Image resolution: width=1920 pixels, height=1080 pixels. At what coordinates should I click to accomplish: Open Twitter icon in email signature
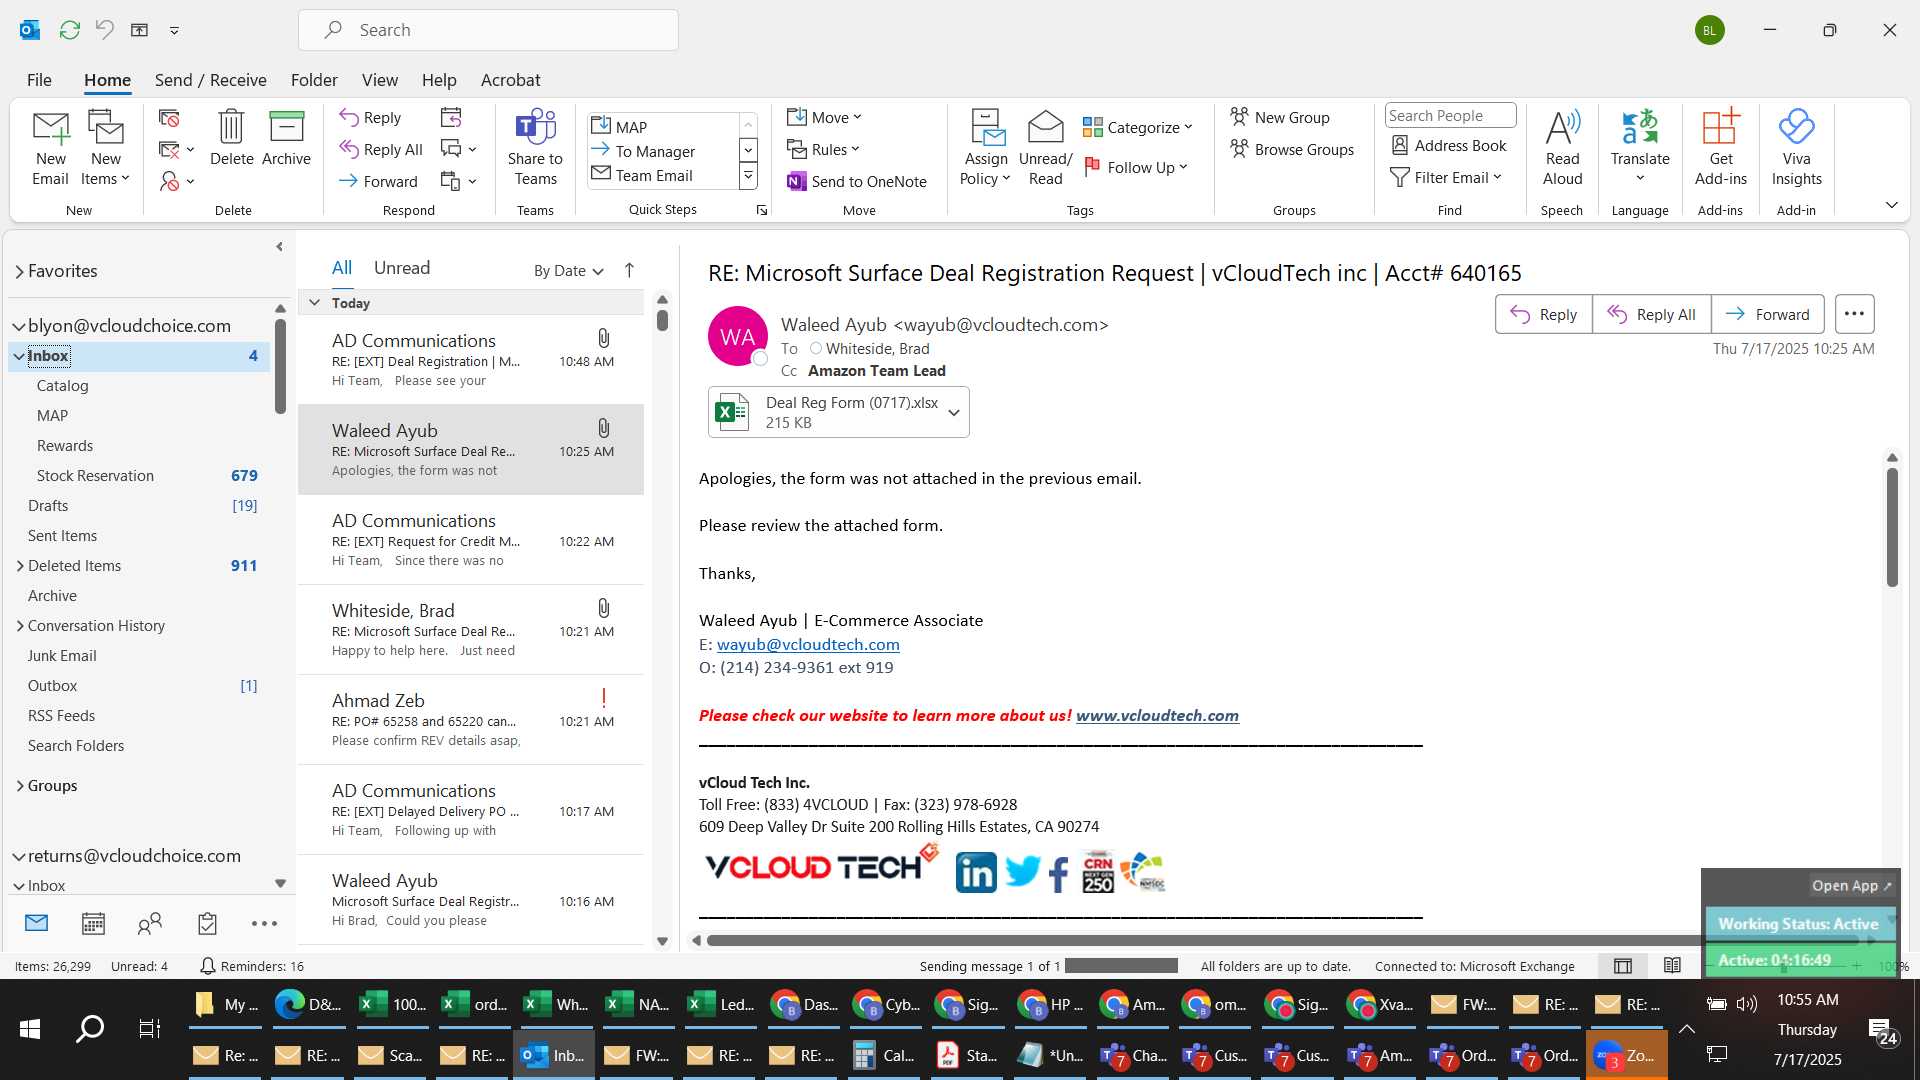(1022, 872)
